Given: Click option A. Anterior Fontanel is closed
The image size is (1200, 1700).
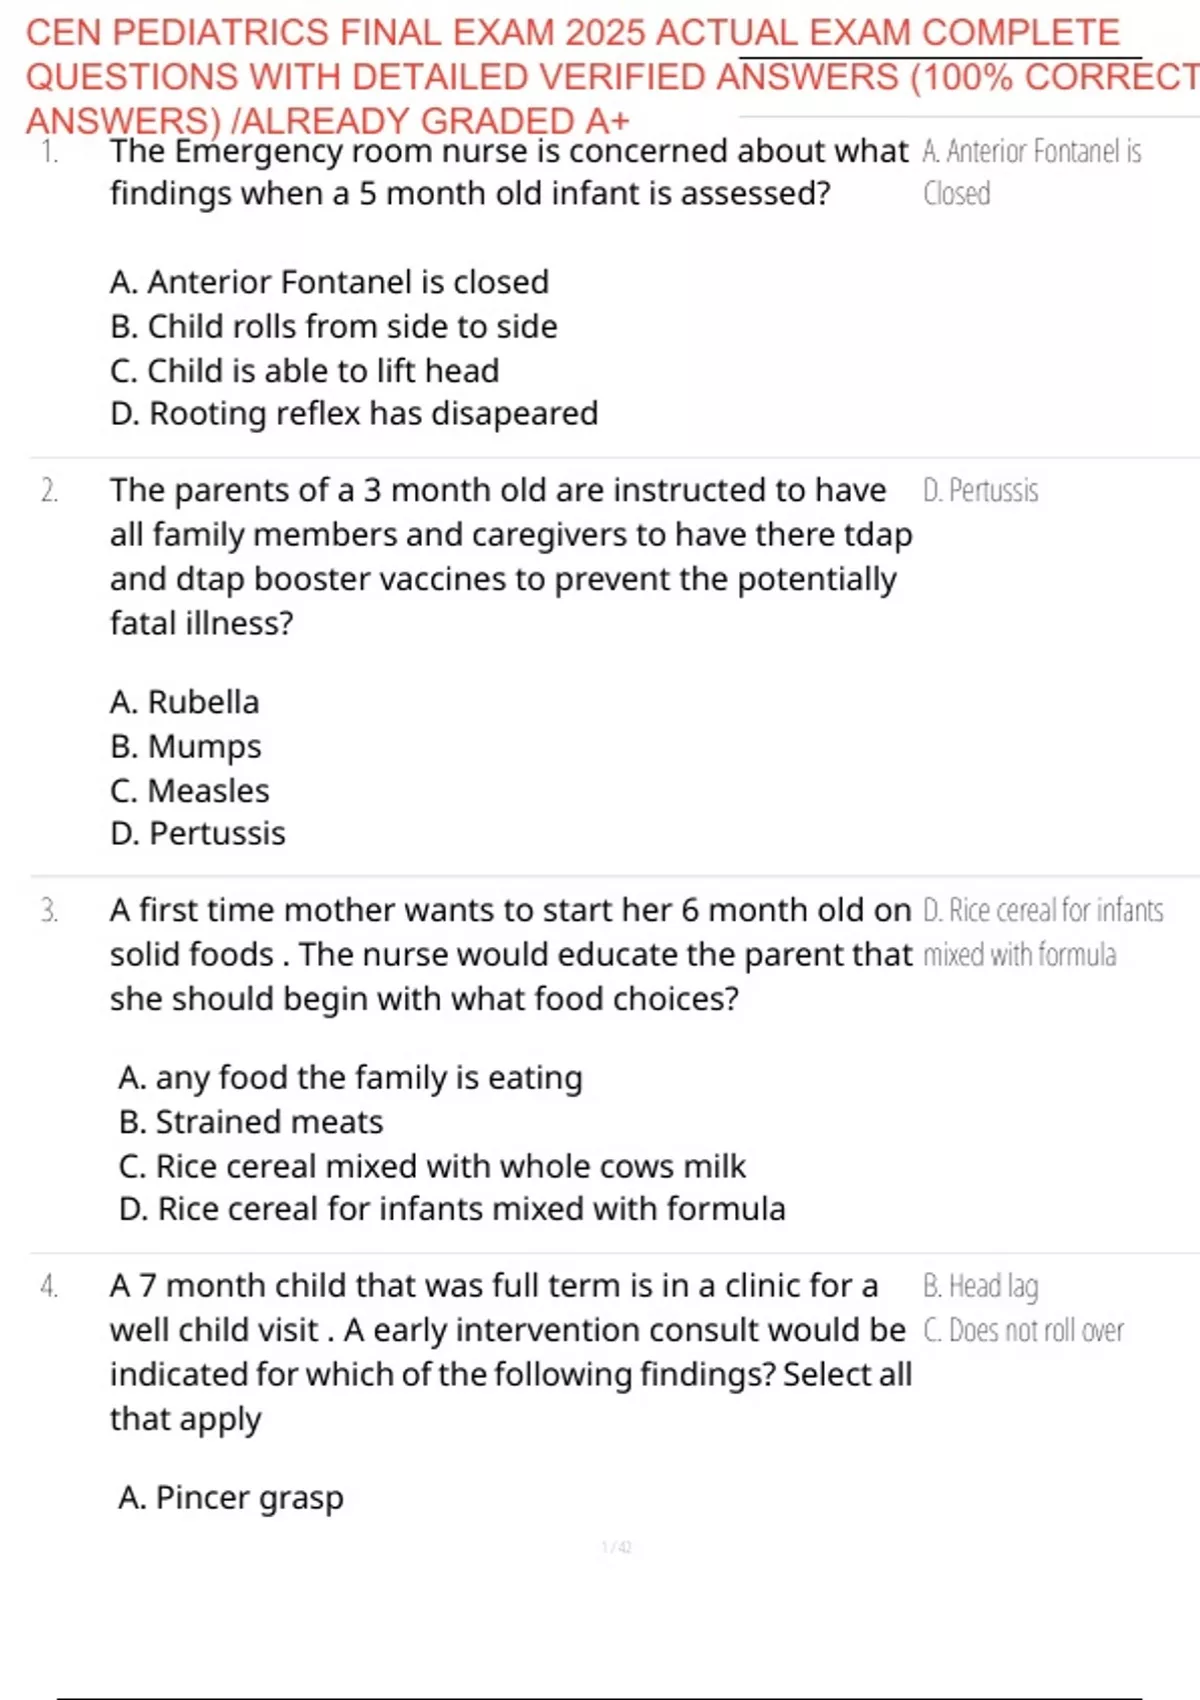Looking at the screenshot, I should click(329, 282).
